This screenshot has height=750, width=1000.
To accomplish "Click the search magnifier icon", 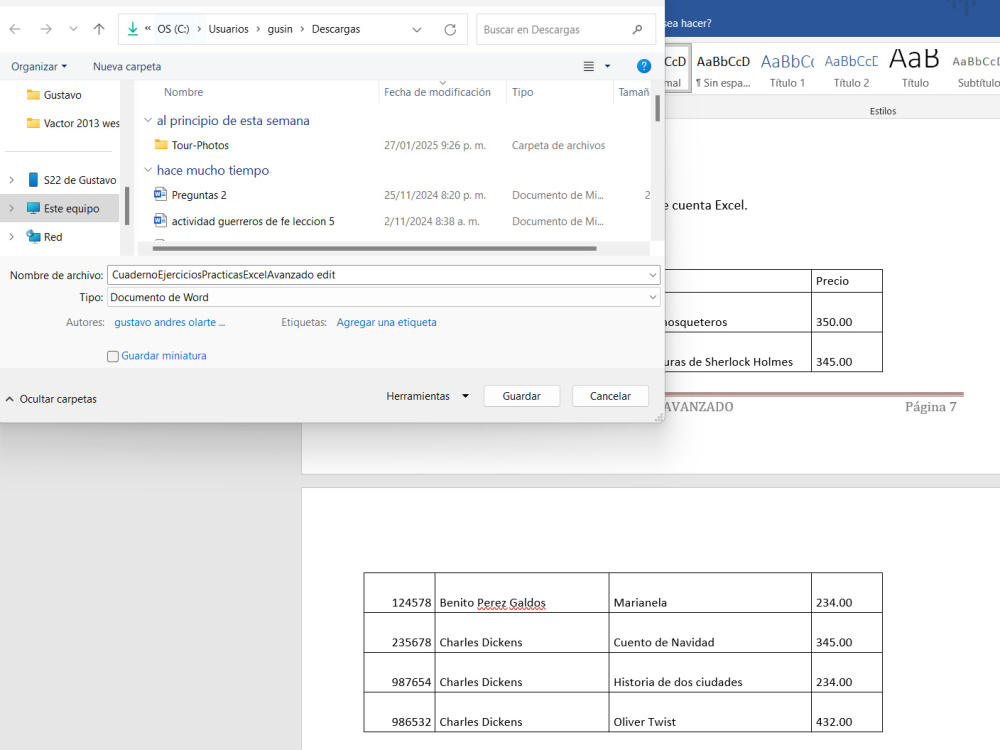I will [x=637, y=29].
